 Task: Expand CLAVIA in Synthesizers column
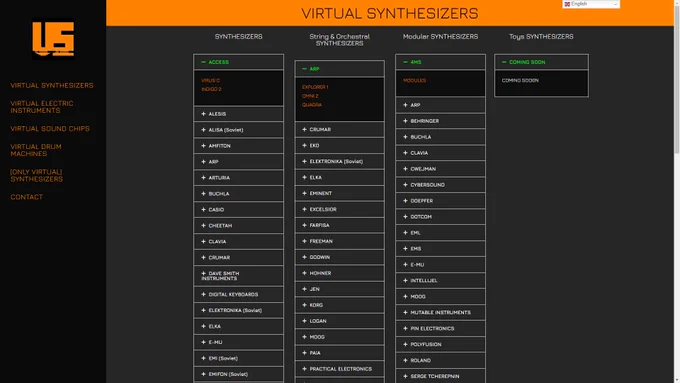(239, 241)
